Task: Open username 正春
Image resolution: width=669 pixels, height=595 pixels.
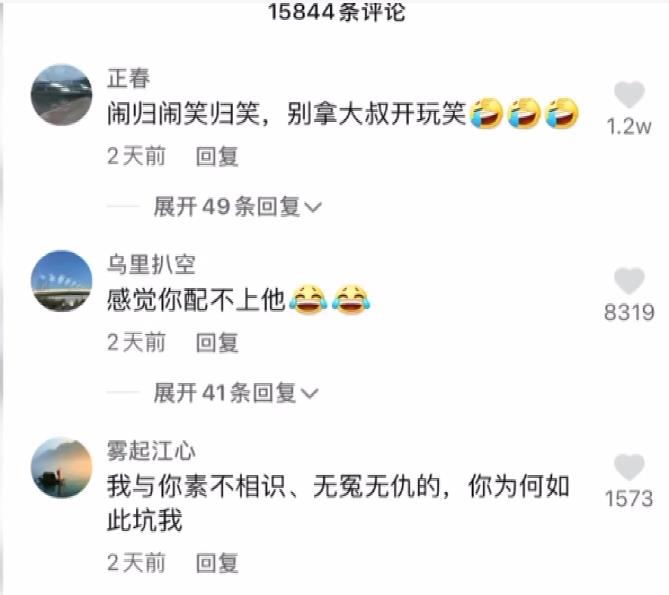Action: (128, 78)
